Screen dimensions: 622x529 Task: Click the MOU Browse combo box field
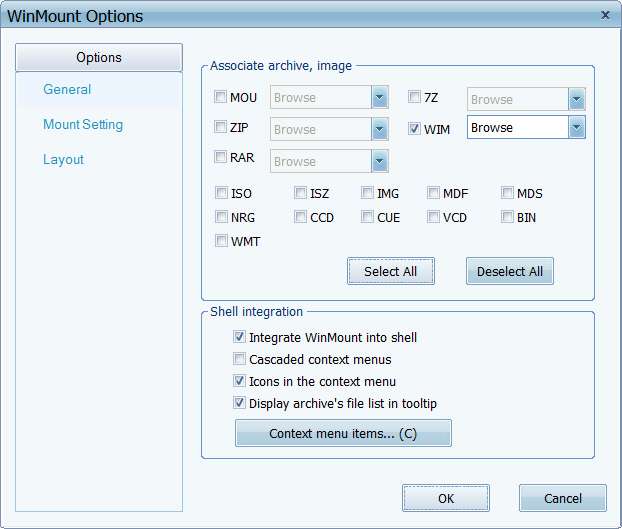coord(329,97)
